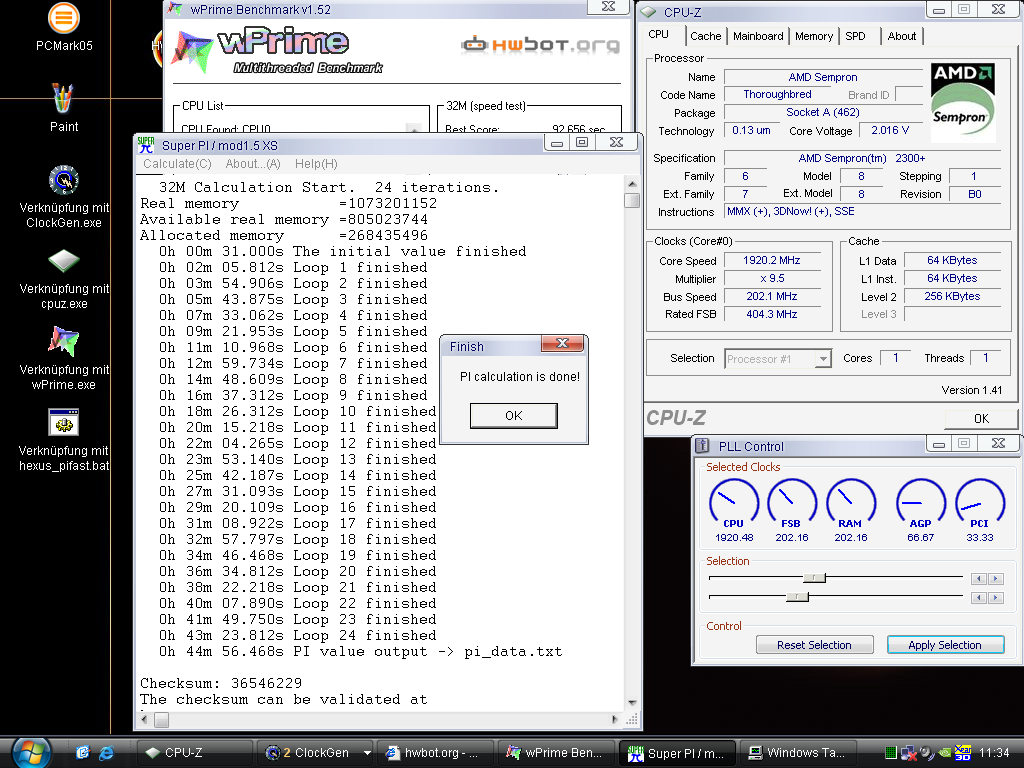Viewport: 1024px width, 768px height.
Task: Click Reset Selection in PLL Control
Action: [814, 645]
